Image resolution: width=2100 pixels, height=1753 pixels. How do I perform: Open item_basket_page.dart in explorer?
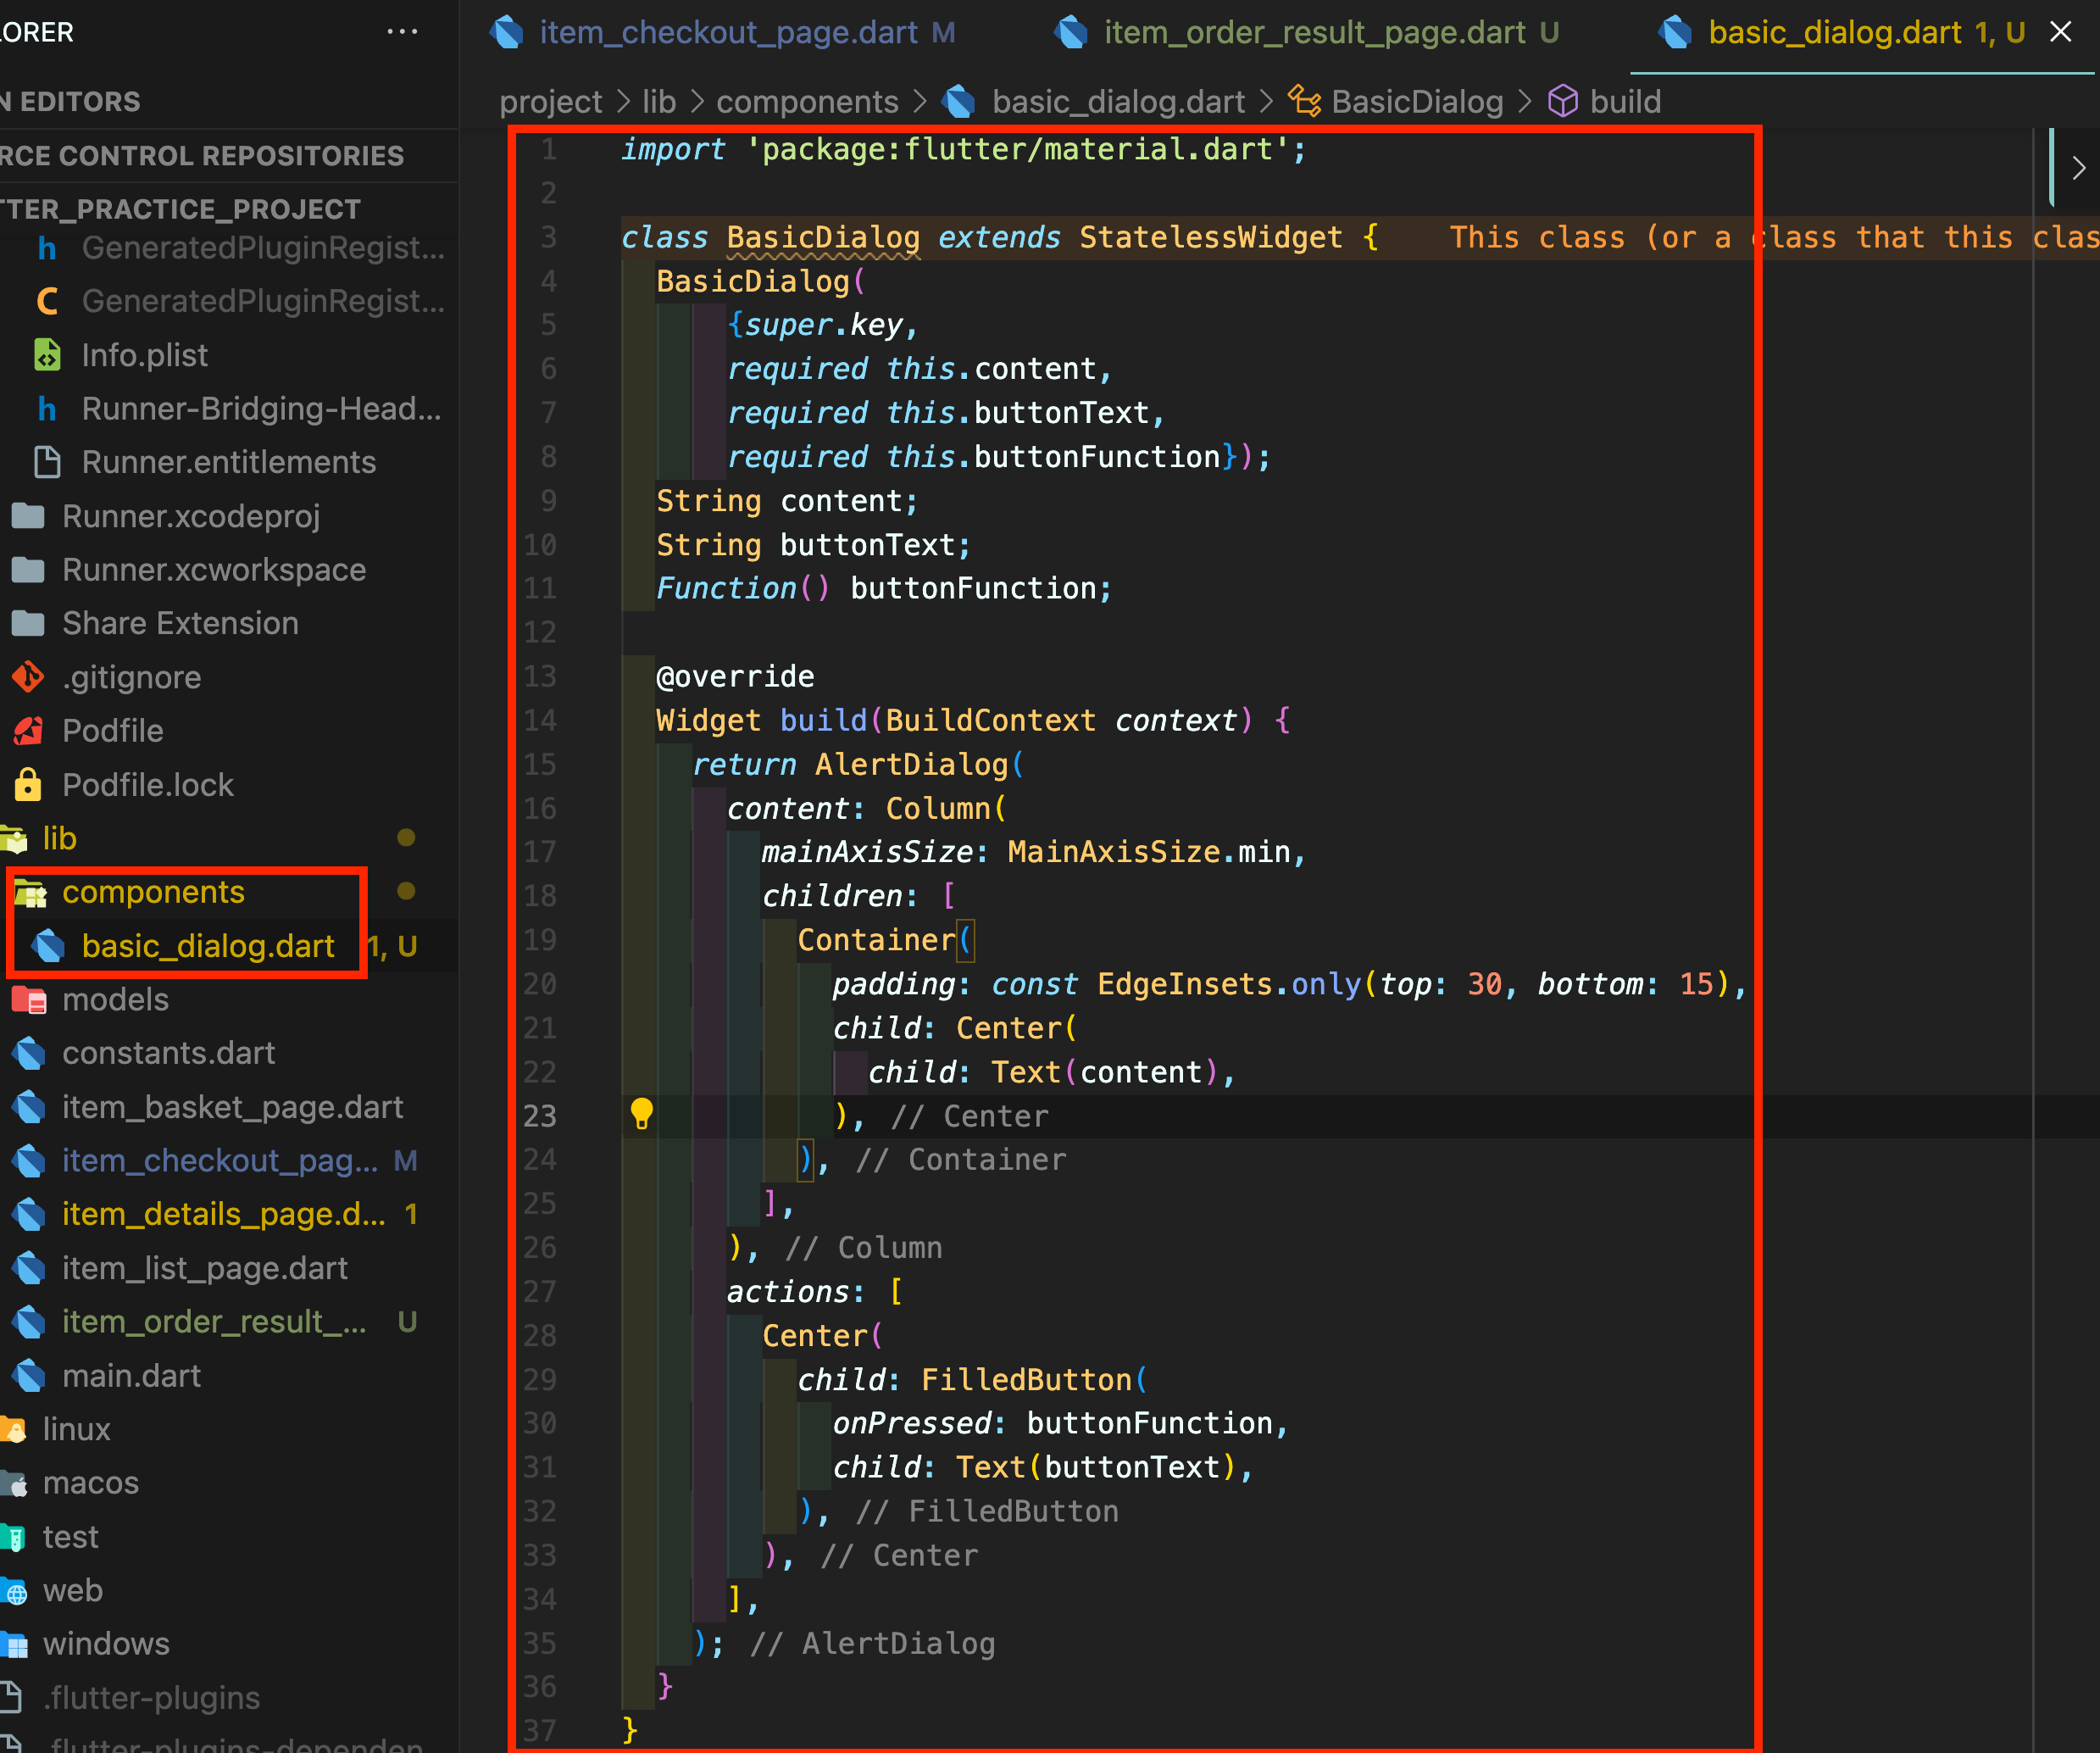(x=232, y=1107)
